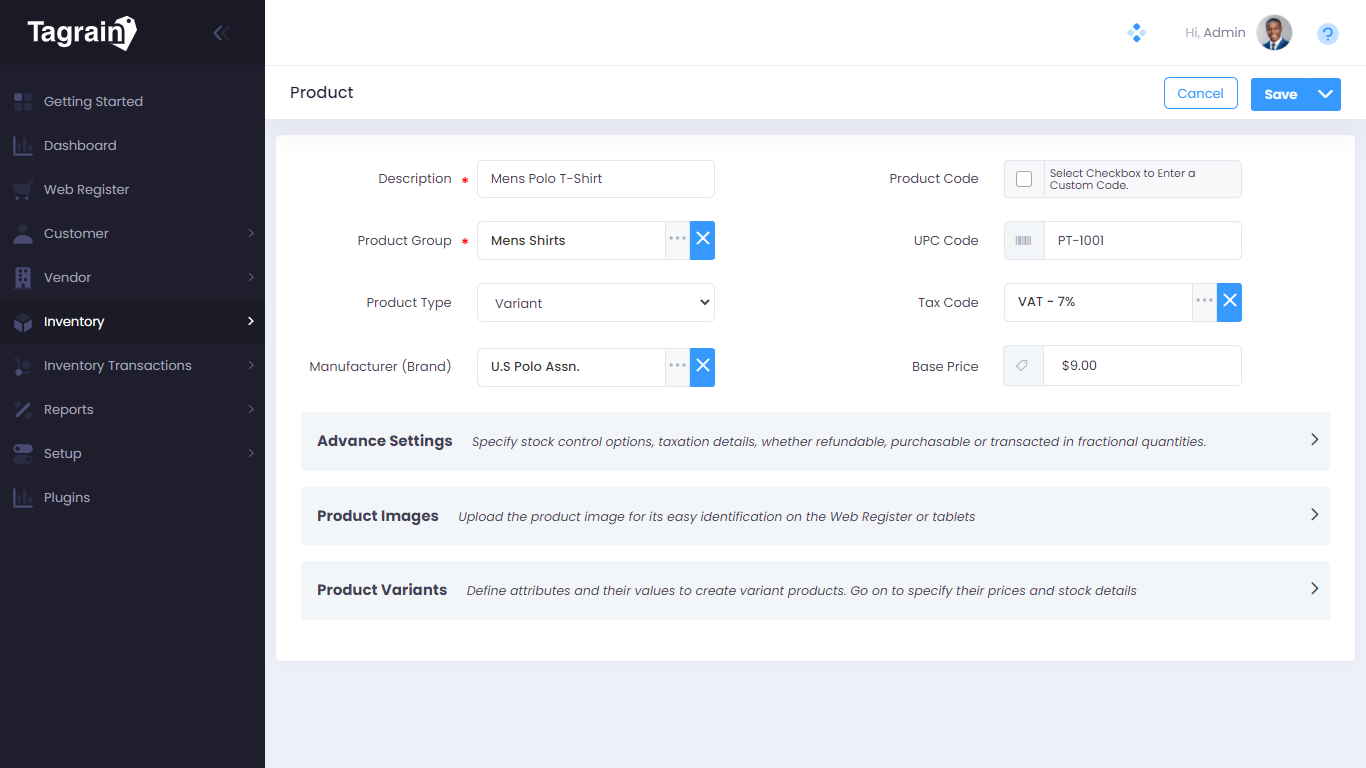
Task: Click the help question mark icon
Action: [x=1327, y=34]
